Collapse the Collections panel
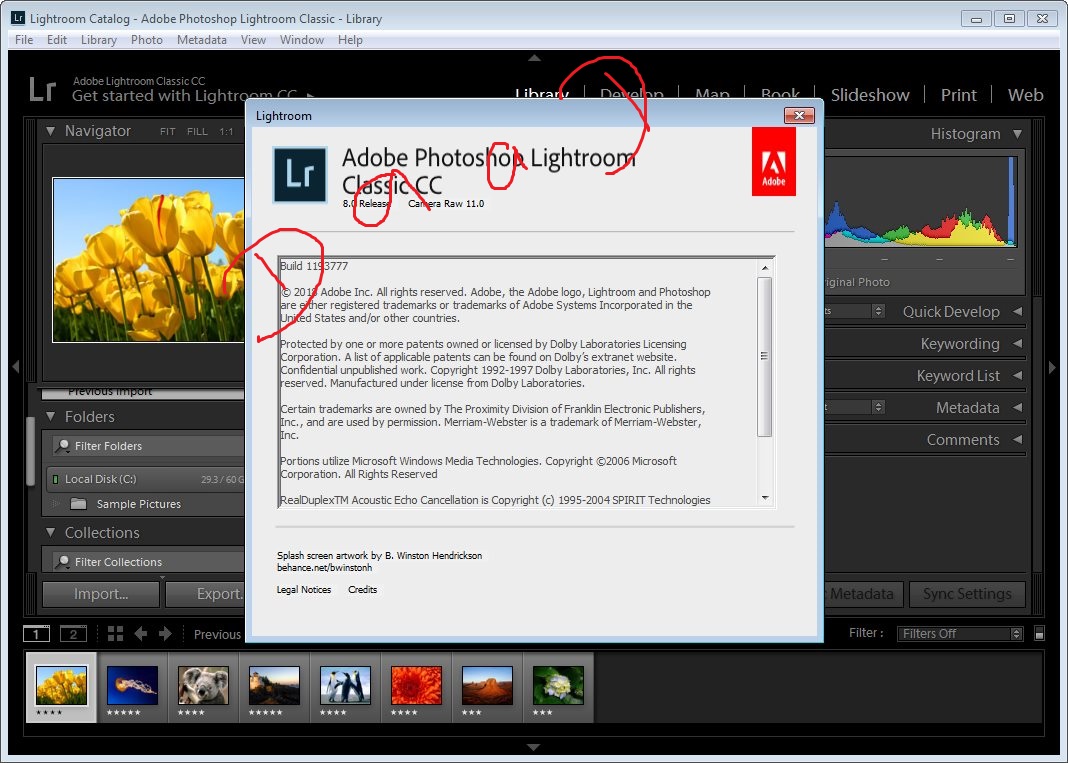Viewport: 1068px width, 763px height. pos(50,532)
